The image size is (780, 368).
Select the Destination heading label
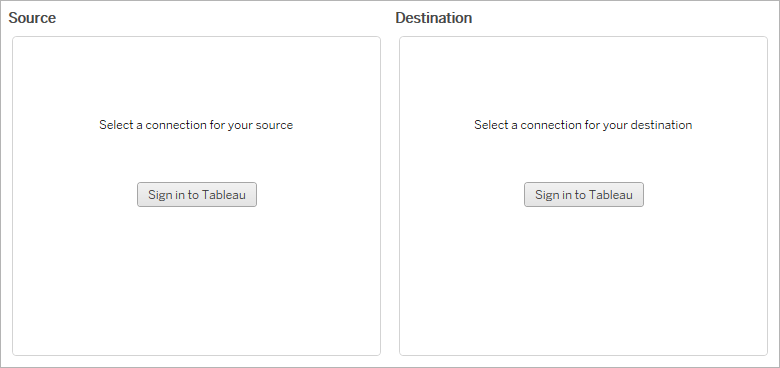(434, 18)
